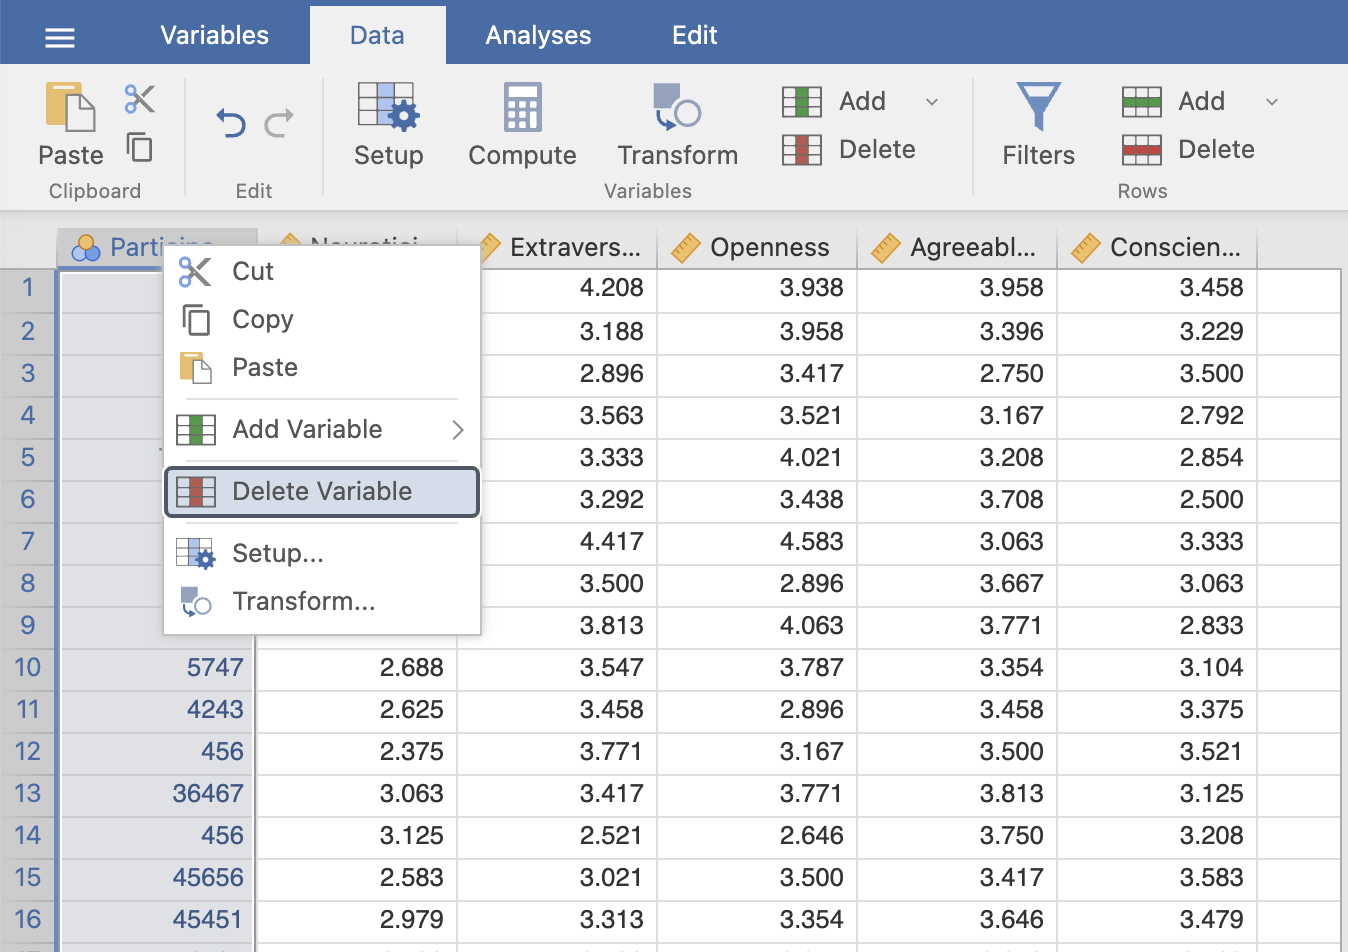Open the Filters tool
The height and width of the screenshot is (952, 1348).
[x=1038, y=124]
